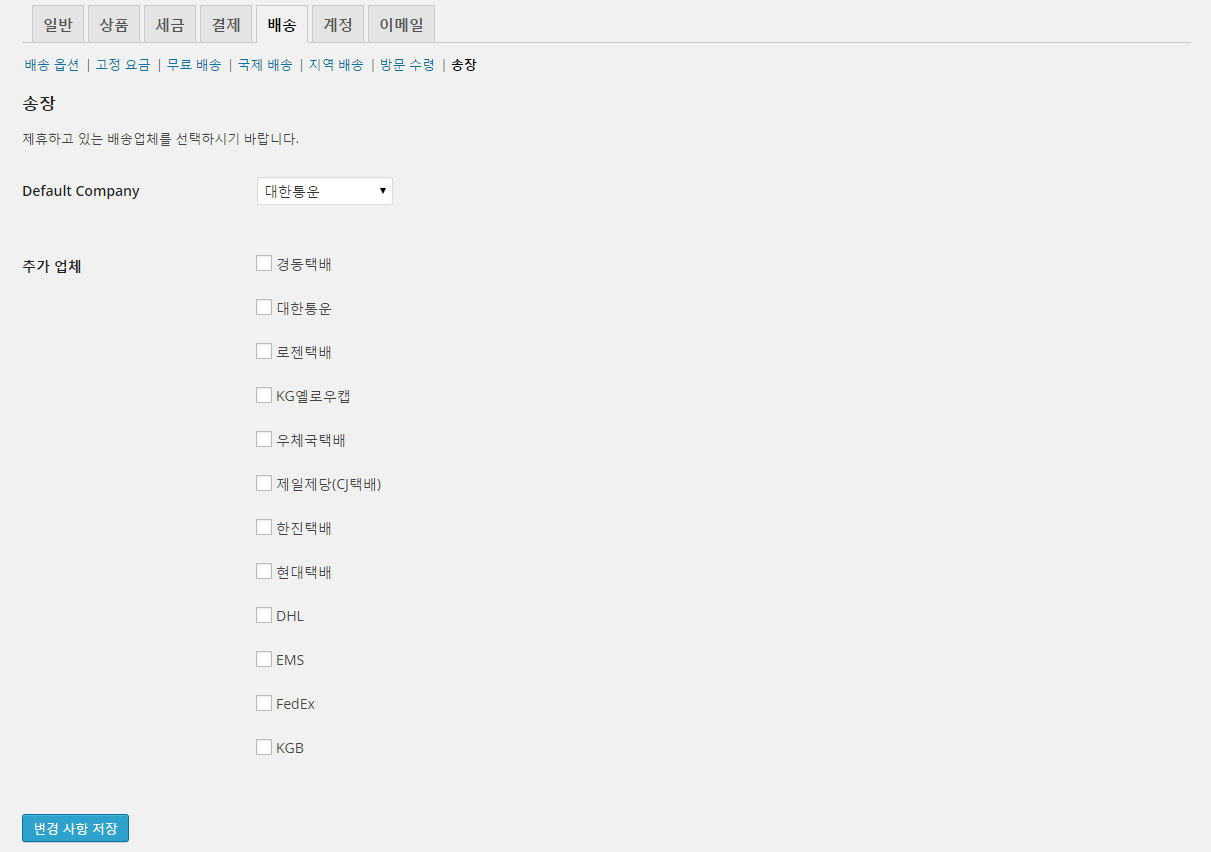Click the 변경 사항 저장 button

(75, 829)
